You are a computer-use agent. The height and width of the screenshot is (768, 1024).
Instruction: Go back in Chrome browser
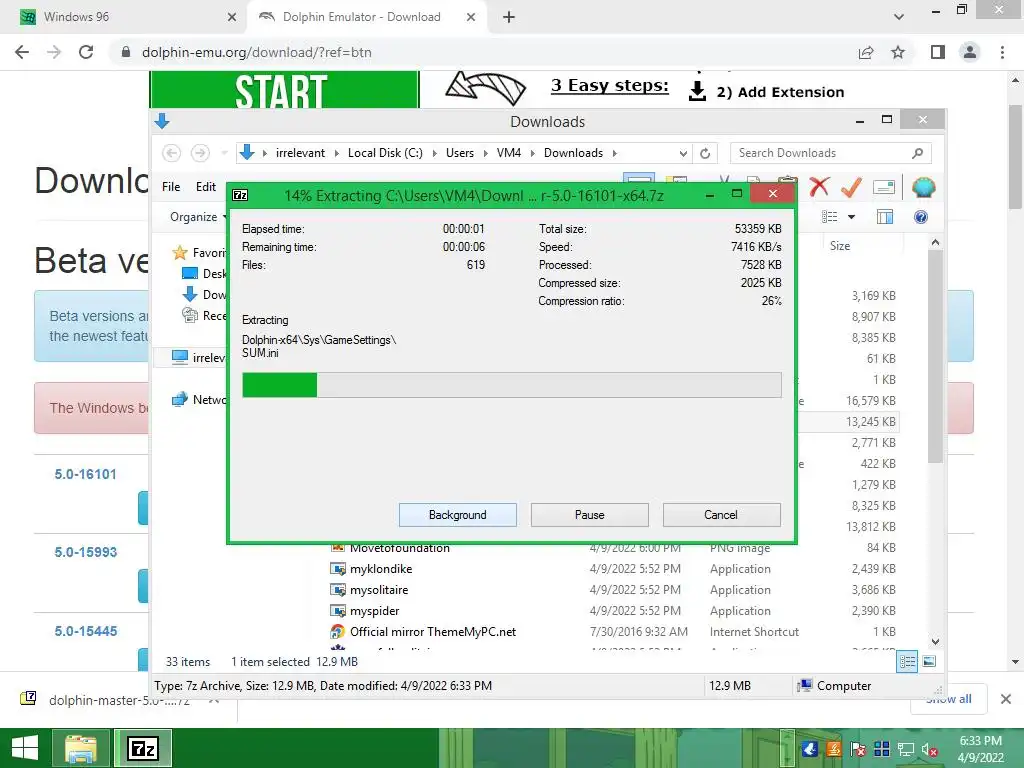(22, 52)
